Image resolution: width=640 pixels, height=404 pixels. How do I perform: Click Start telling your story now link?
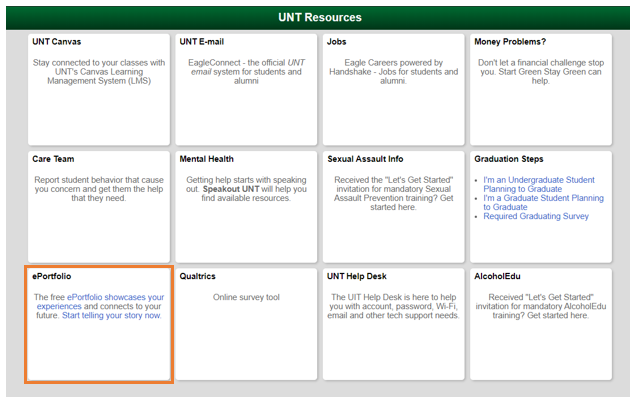112,315
